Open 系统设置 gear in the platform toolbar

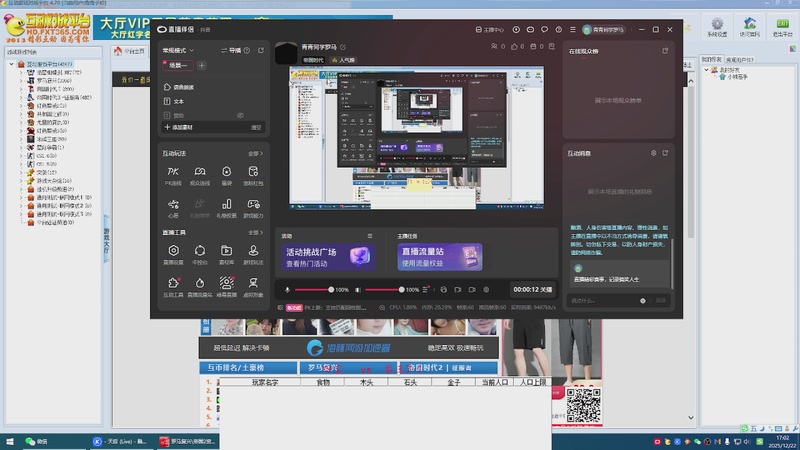[x=717, y=28]
